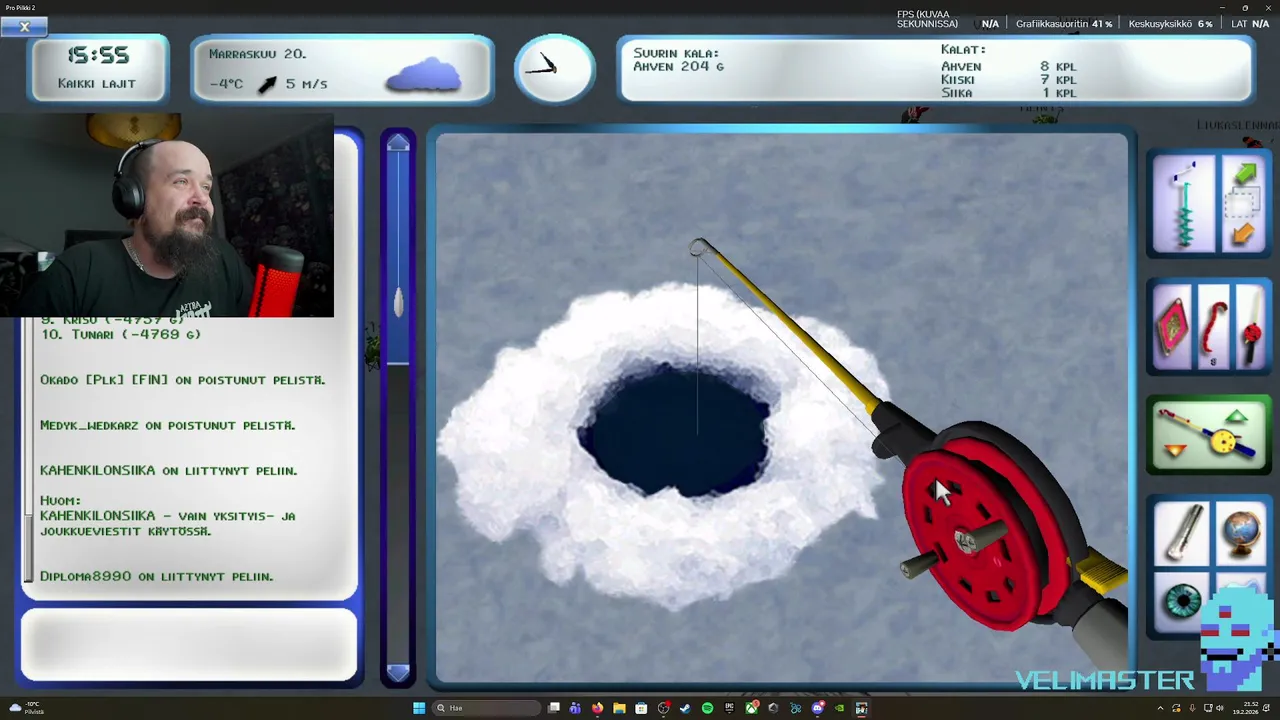Click Diploma8990 on liittynyt peliin message
The height and width of the screenshot is (720, 1280).
(x=156, y=576)
